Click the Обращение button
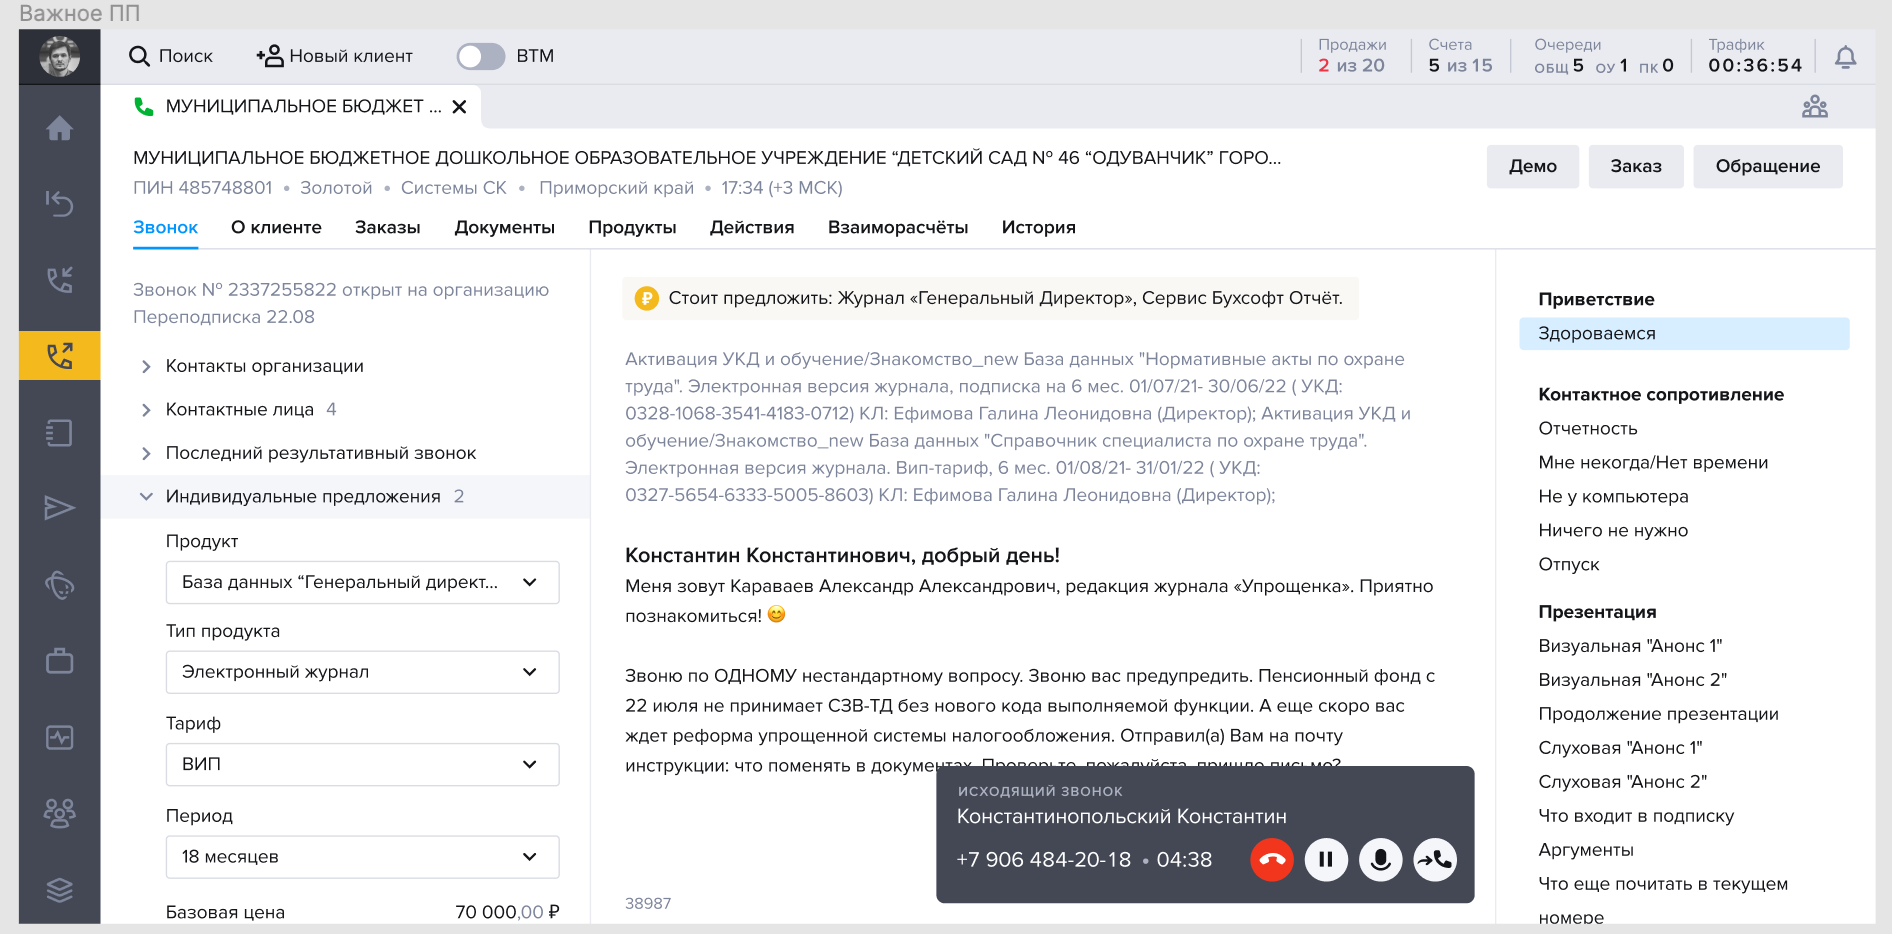Screen dimensions: 1892x934 [1767, 166]
